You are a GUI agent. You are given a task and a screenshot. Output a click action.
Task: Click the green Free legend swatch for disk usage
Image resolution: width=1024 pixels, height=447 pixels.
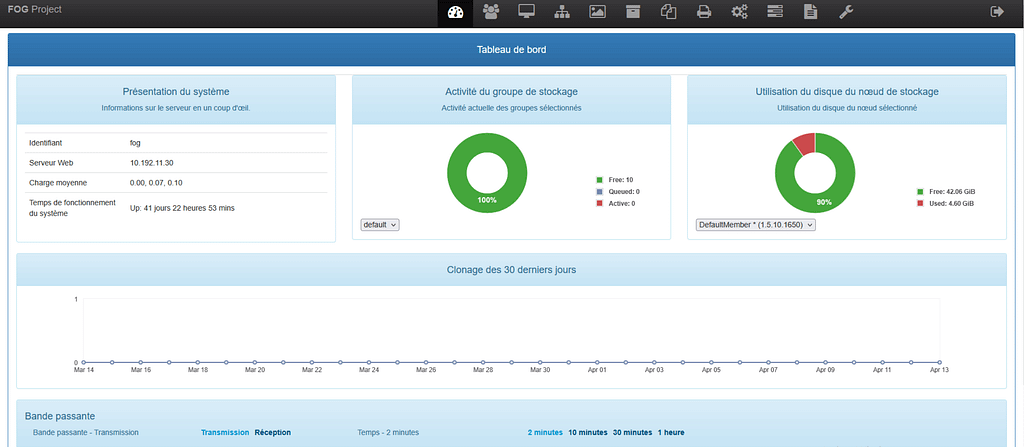pos(920,191)
